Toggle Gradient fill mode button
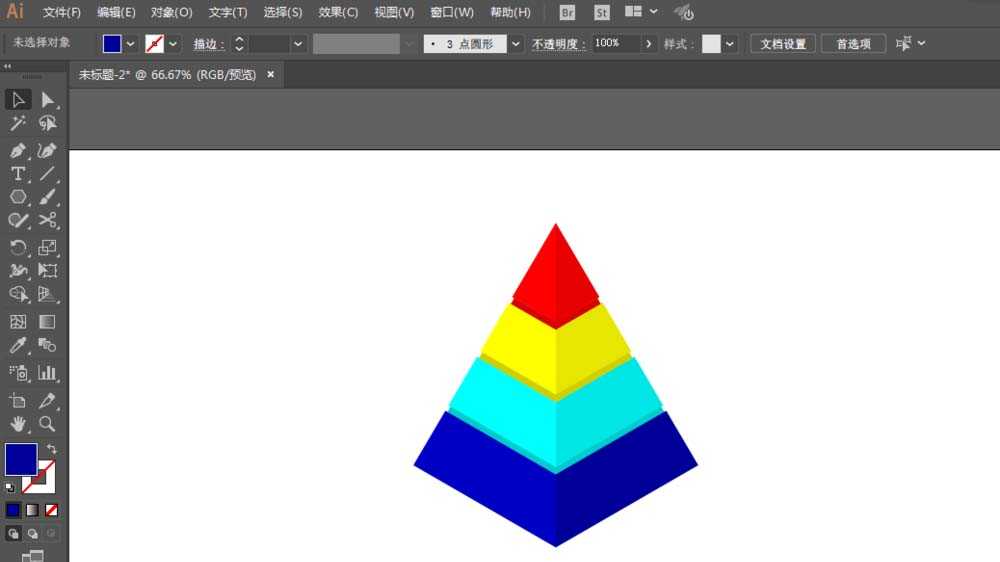Viewport: 1000px width, 562px height. pyautogui.click(x=32, y=510)
